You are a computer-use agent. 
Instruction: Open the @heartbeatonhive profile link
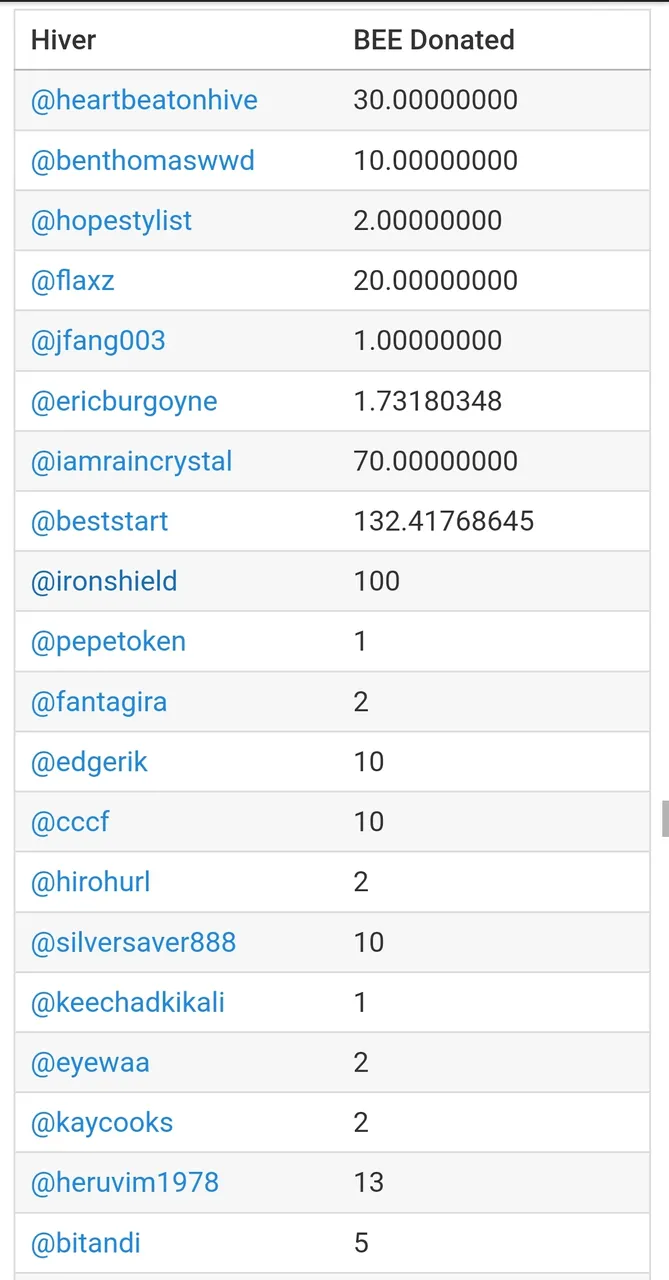point(144,100)
